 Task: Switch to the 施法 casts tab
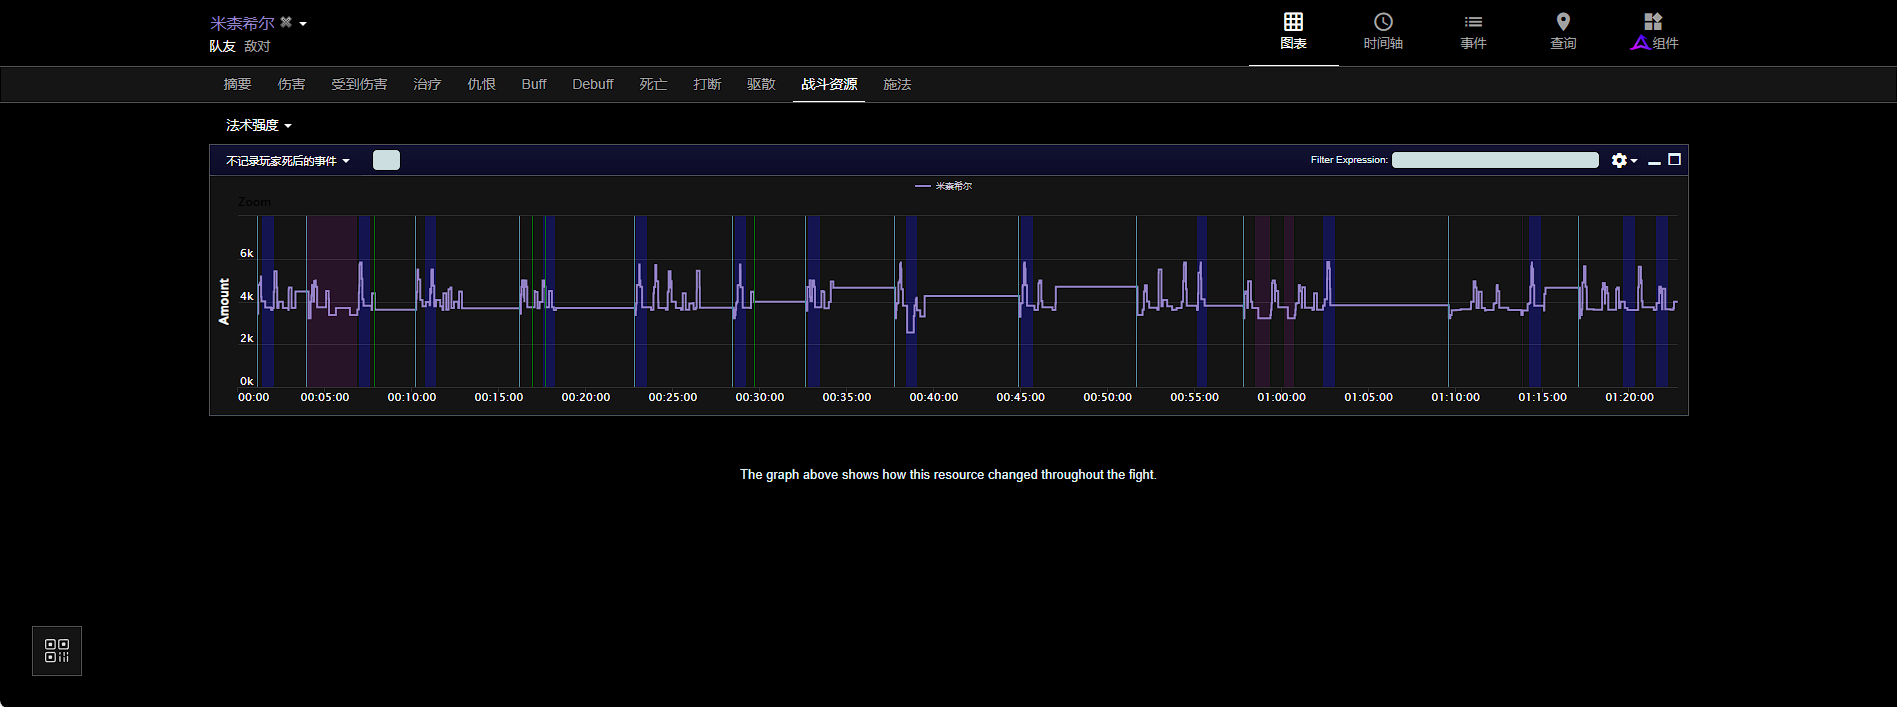point(897,84)
